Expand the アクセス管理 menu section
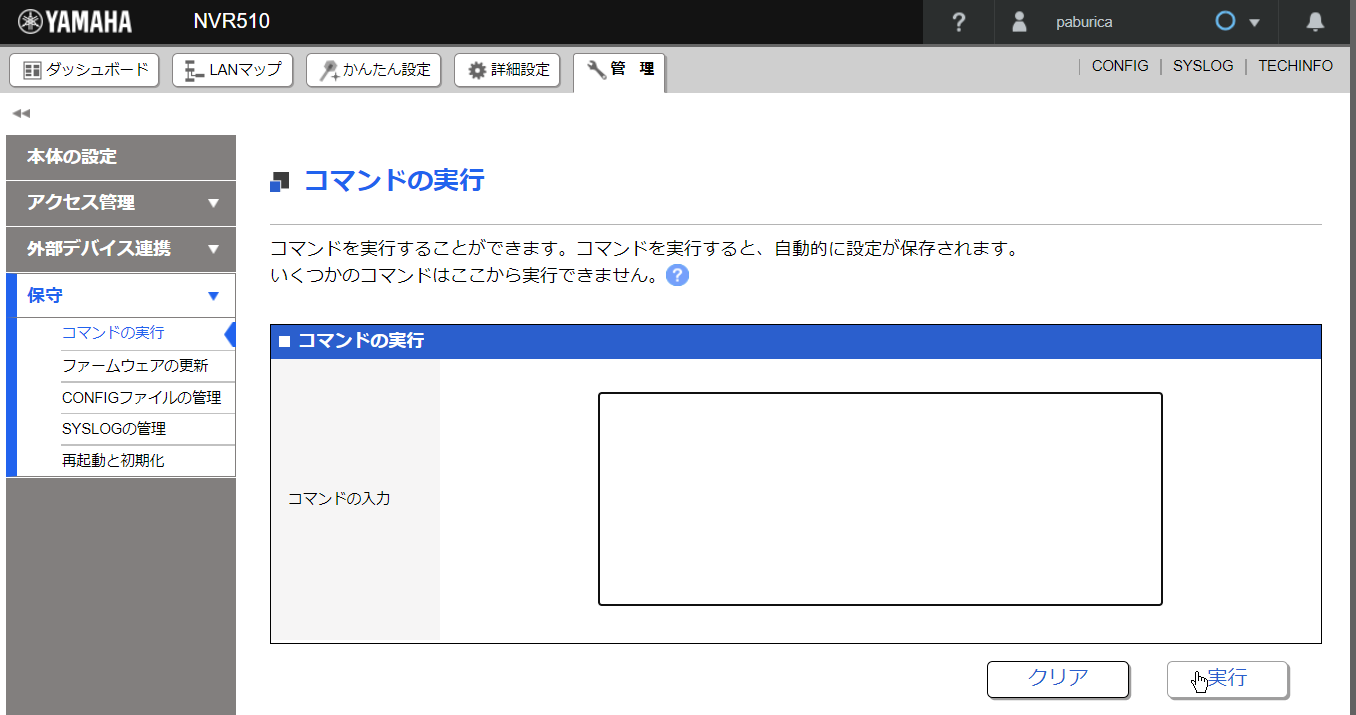 (121, 203)
